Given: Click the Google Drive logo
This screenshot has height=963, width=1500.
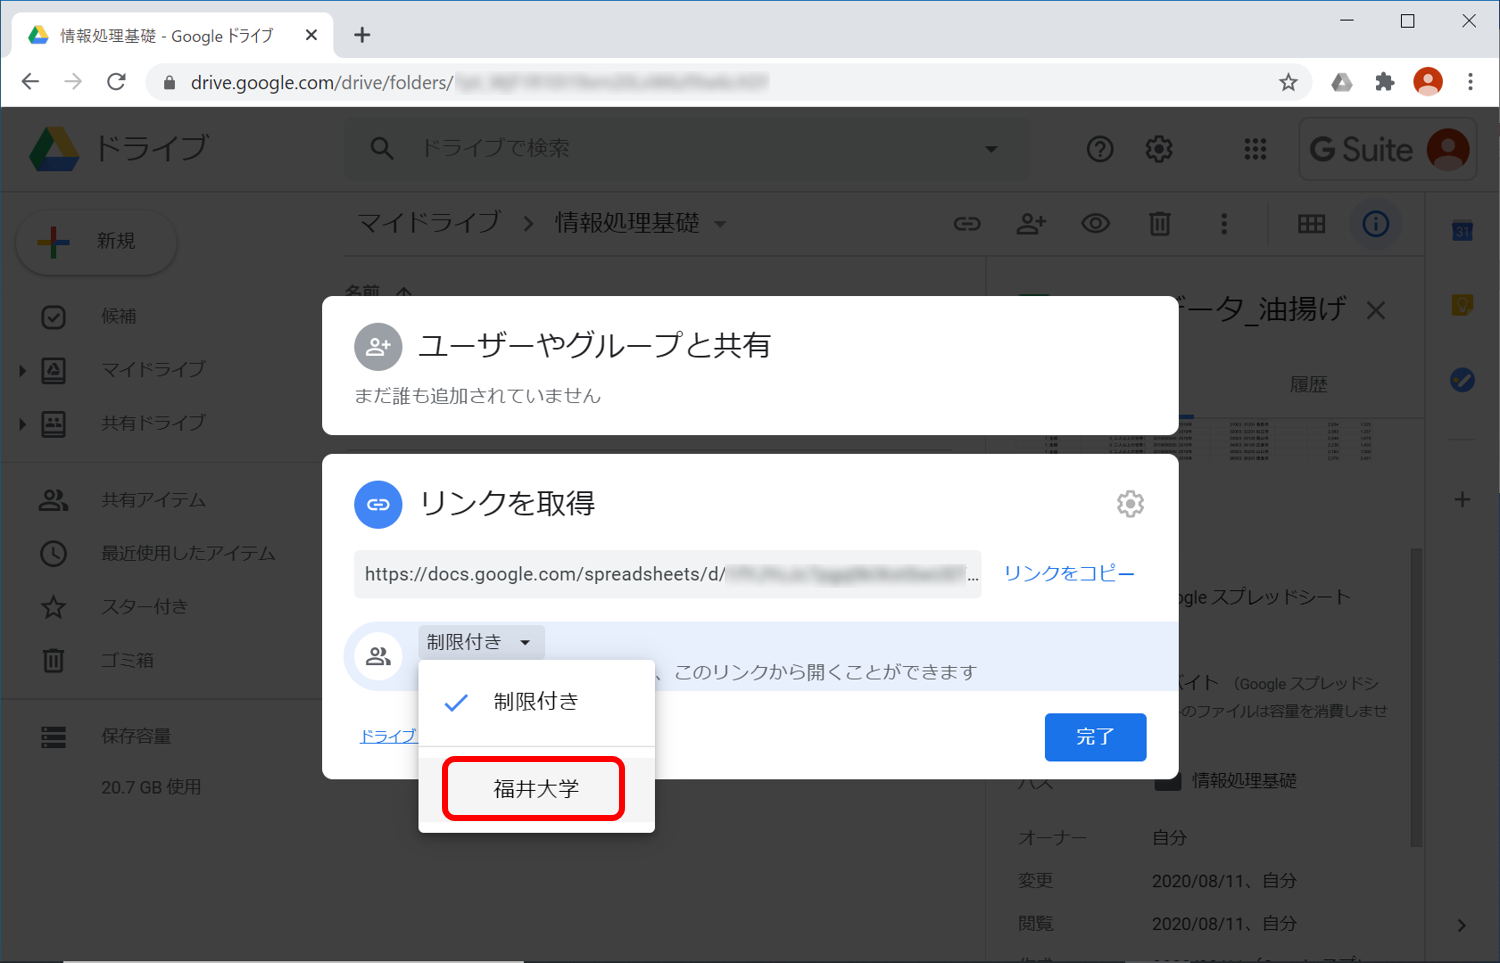Looking at the screenshot, I should click(54, 149).
